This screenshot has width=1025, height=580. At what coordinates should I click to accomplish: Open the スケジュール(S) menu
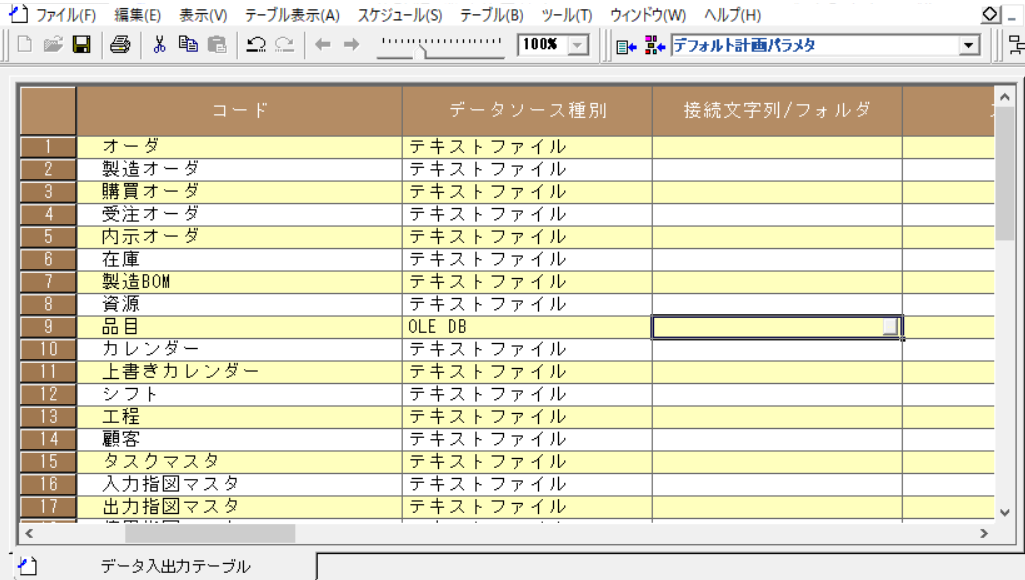(399, 14)
